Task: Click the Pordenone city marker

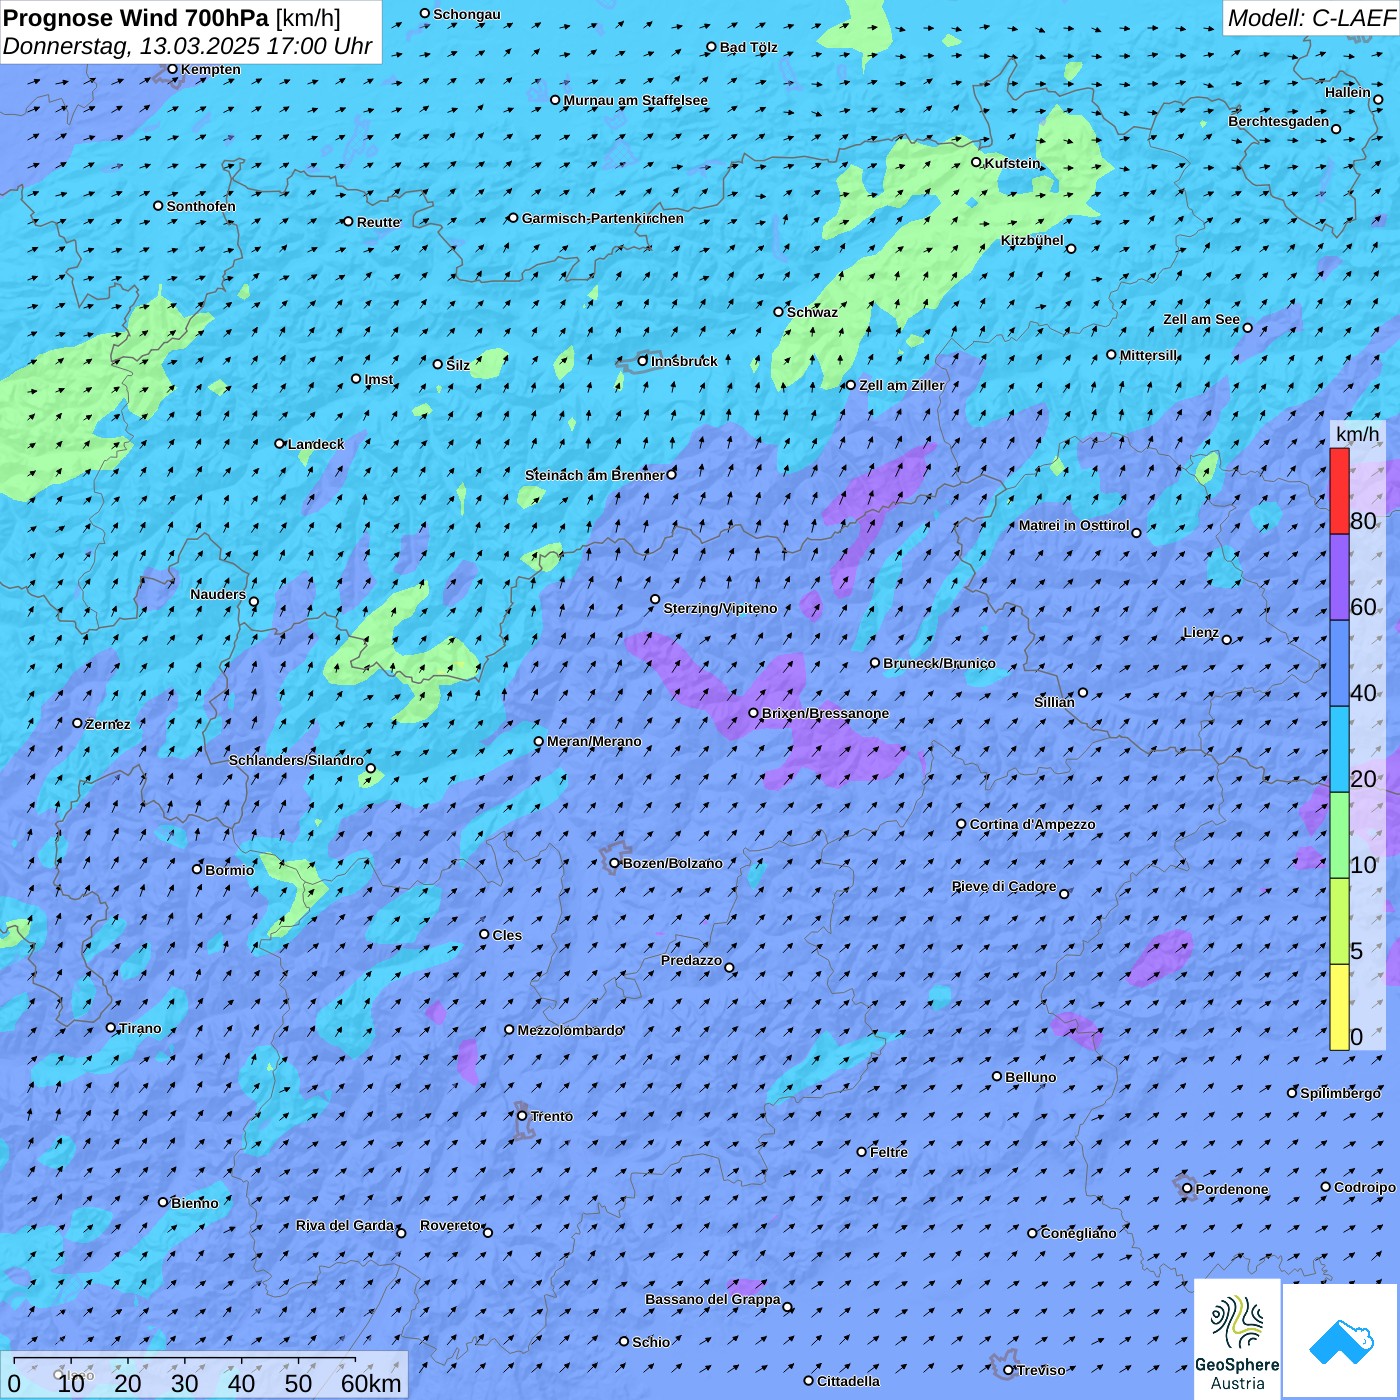Action: pyautogui.click(x=1187, y=1189)
